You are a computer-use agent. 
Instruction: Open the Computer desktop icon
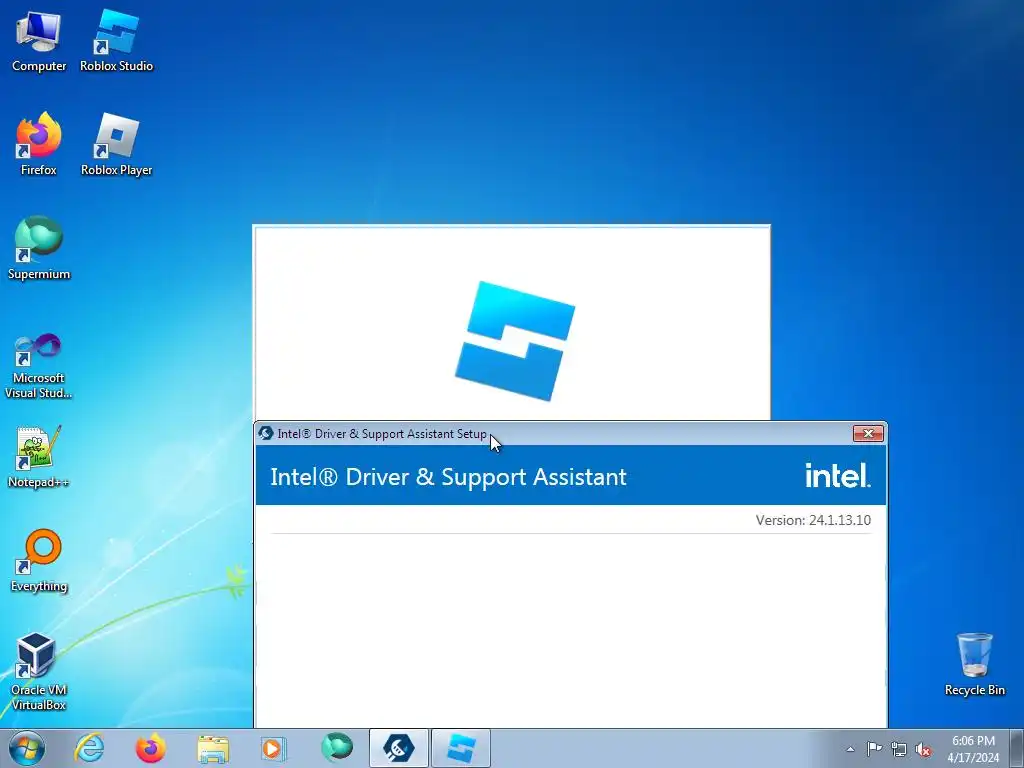pyautogui.click(x=39, y=41)
